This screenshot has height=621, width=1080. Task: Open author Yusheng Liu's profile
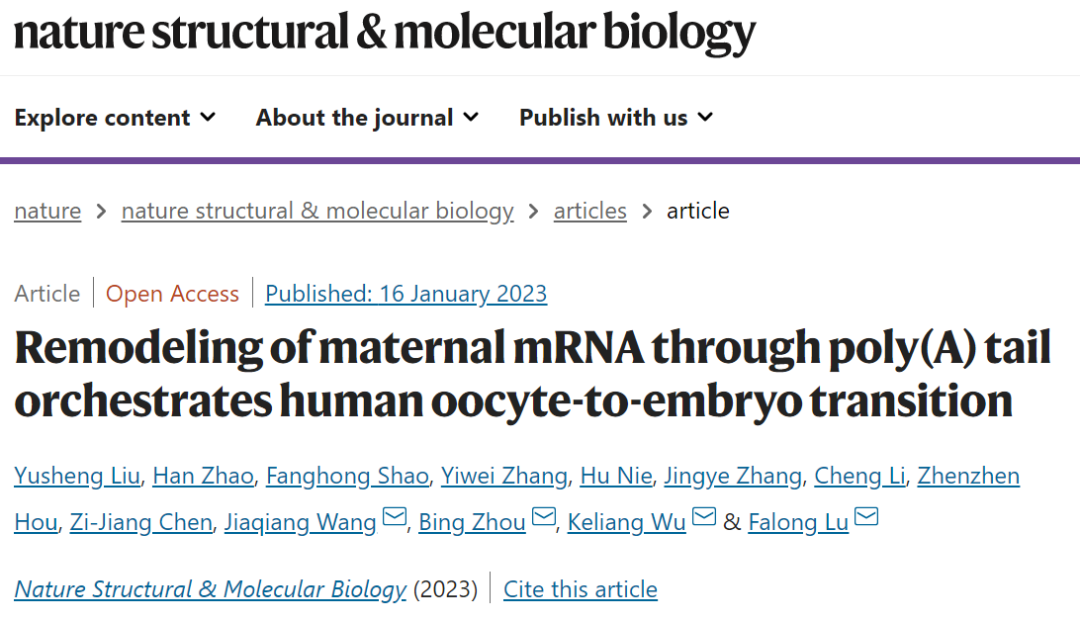click(77, 476)
